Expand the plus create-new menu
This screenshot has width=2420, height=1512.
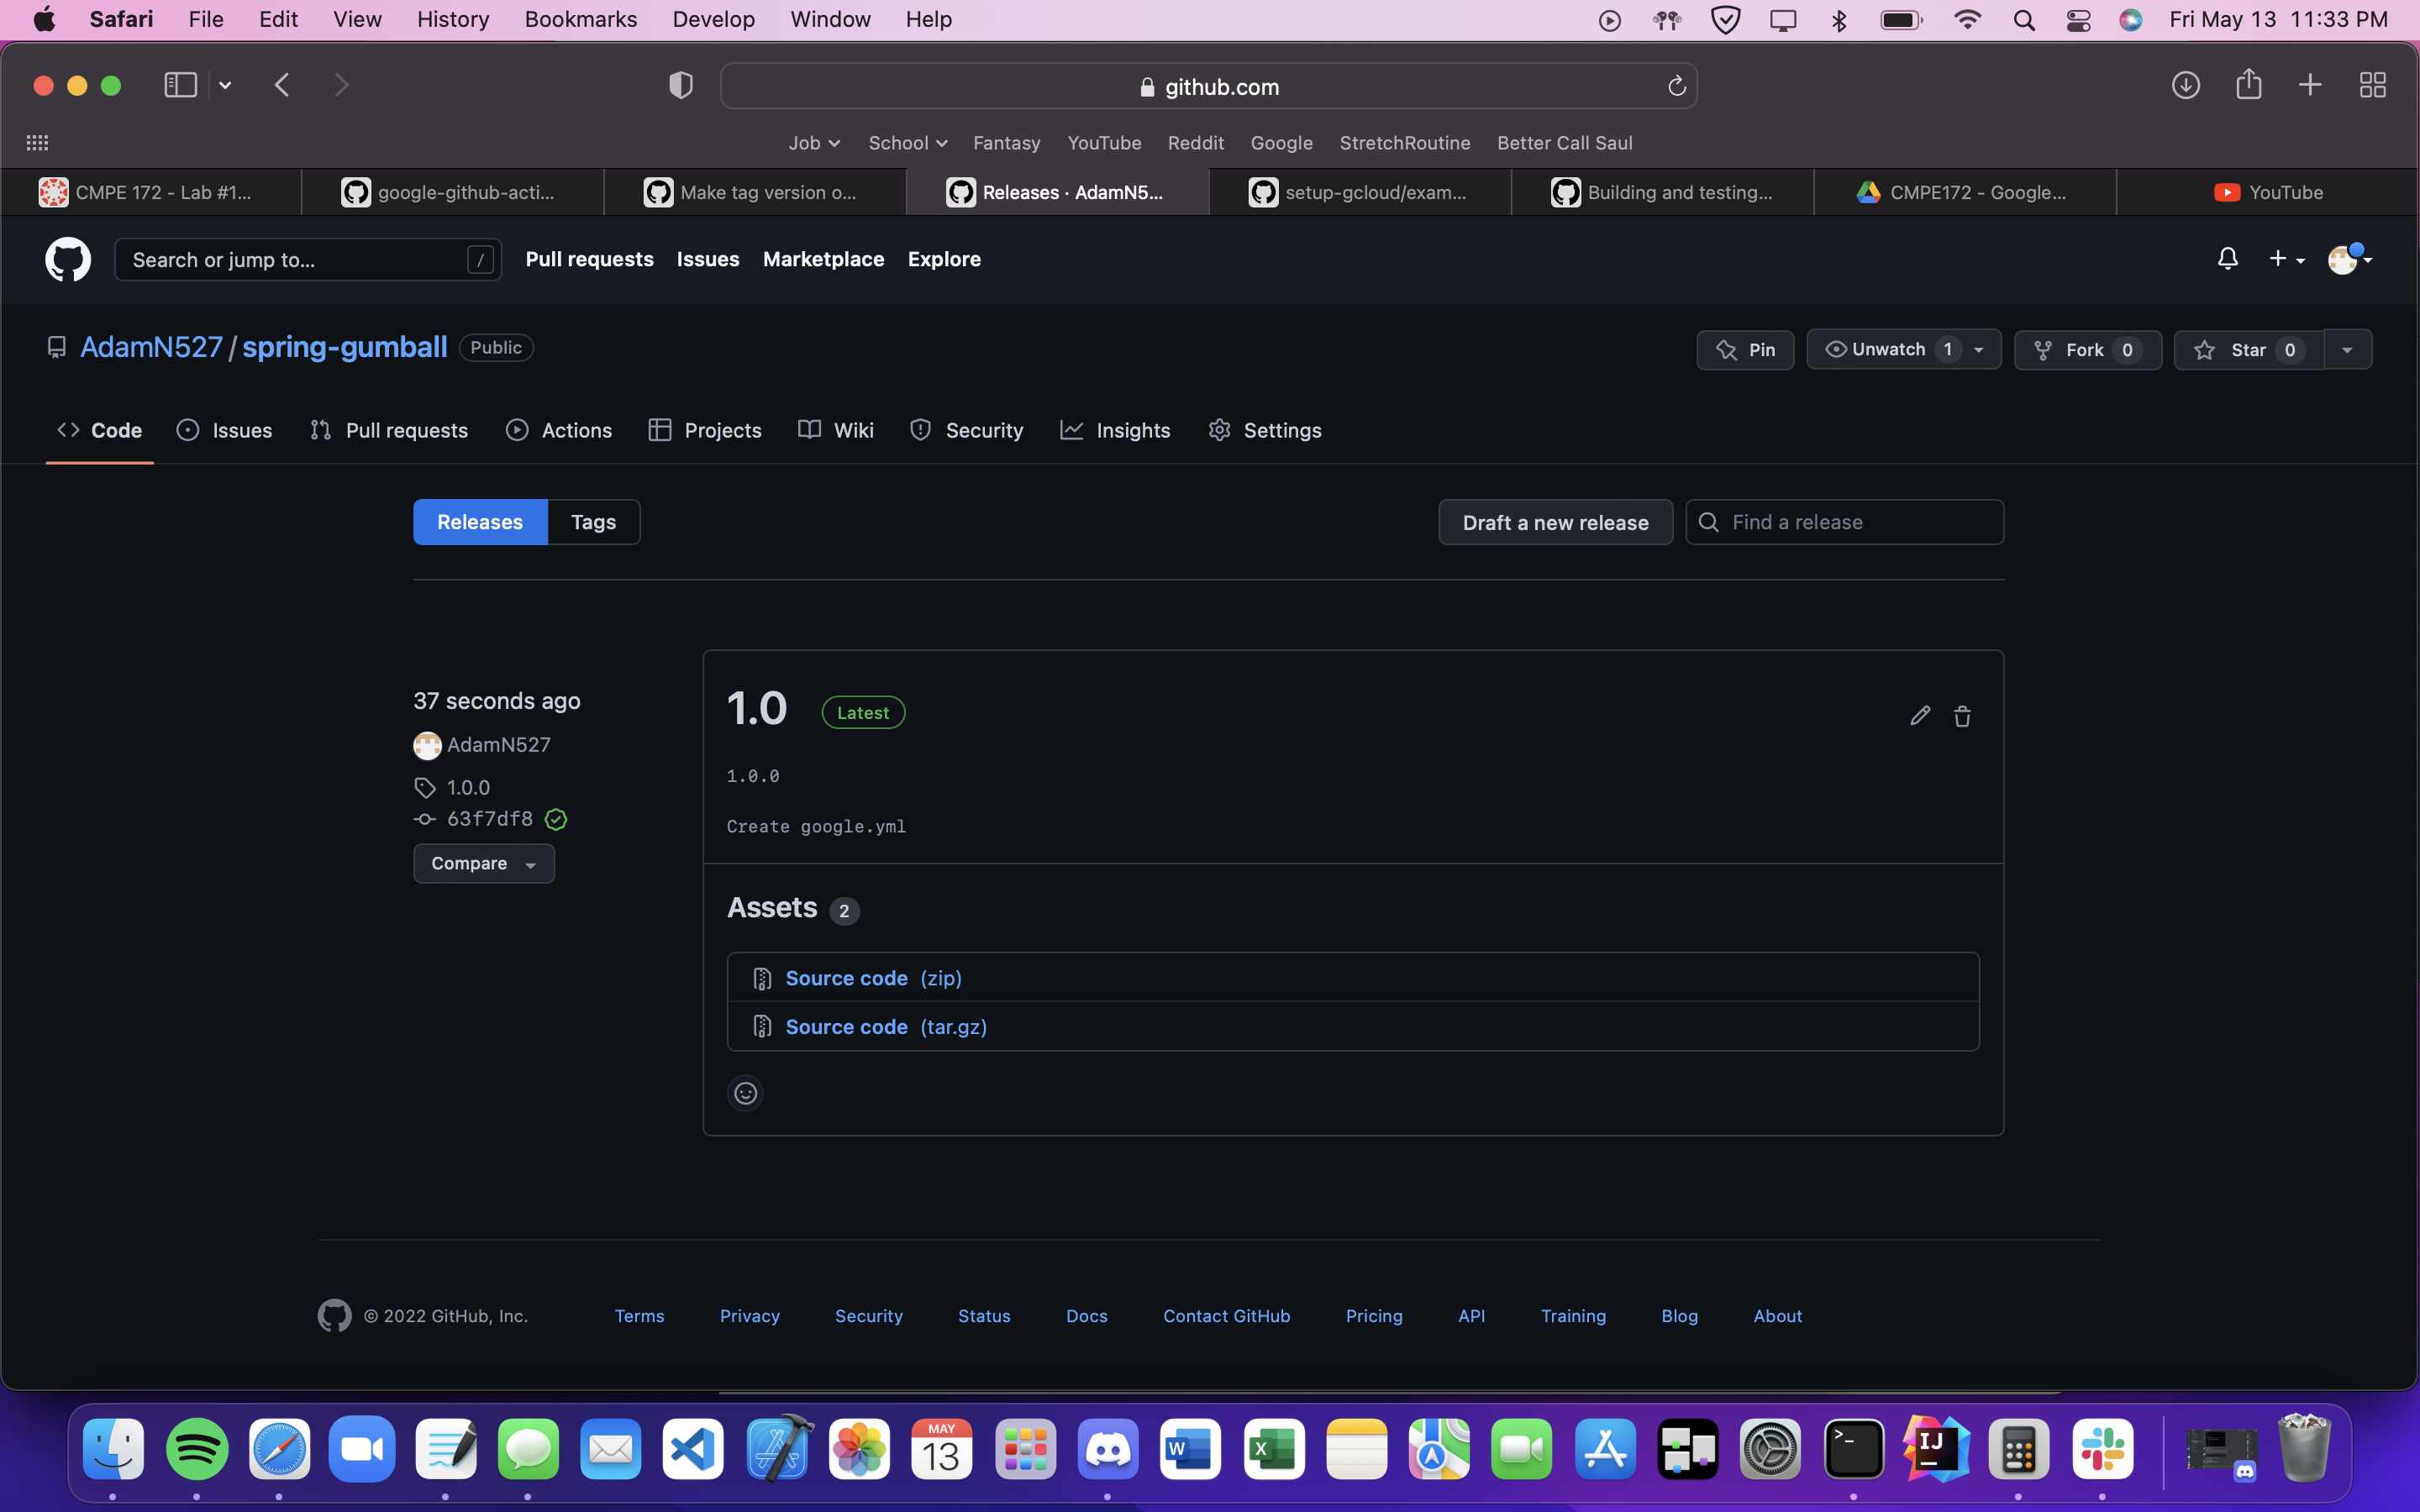2285,259
